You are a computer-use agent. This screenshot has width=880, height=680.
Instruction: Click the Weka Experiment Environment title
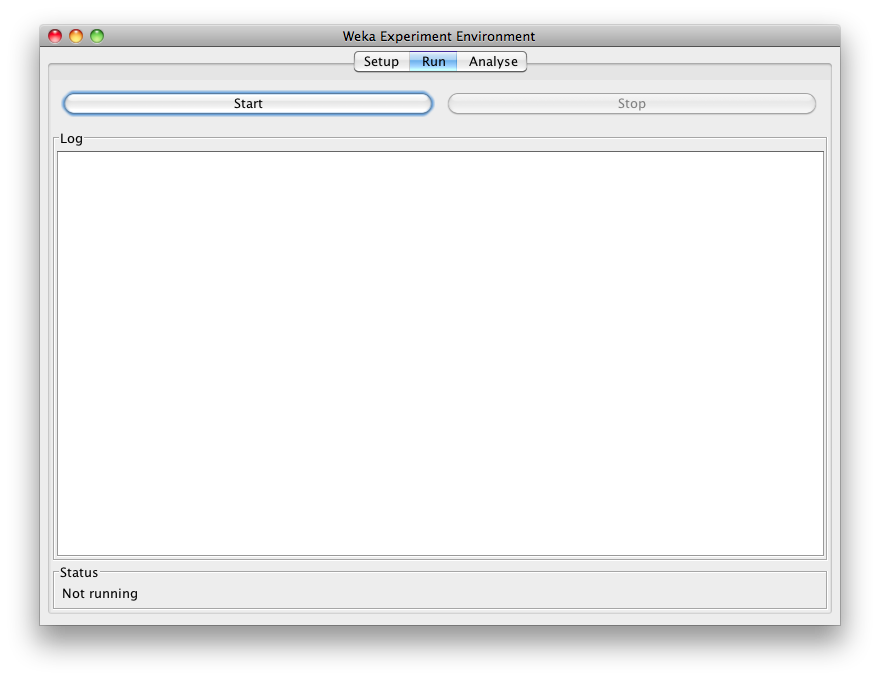(x=439, y=36)
